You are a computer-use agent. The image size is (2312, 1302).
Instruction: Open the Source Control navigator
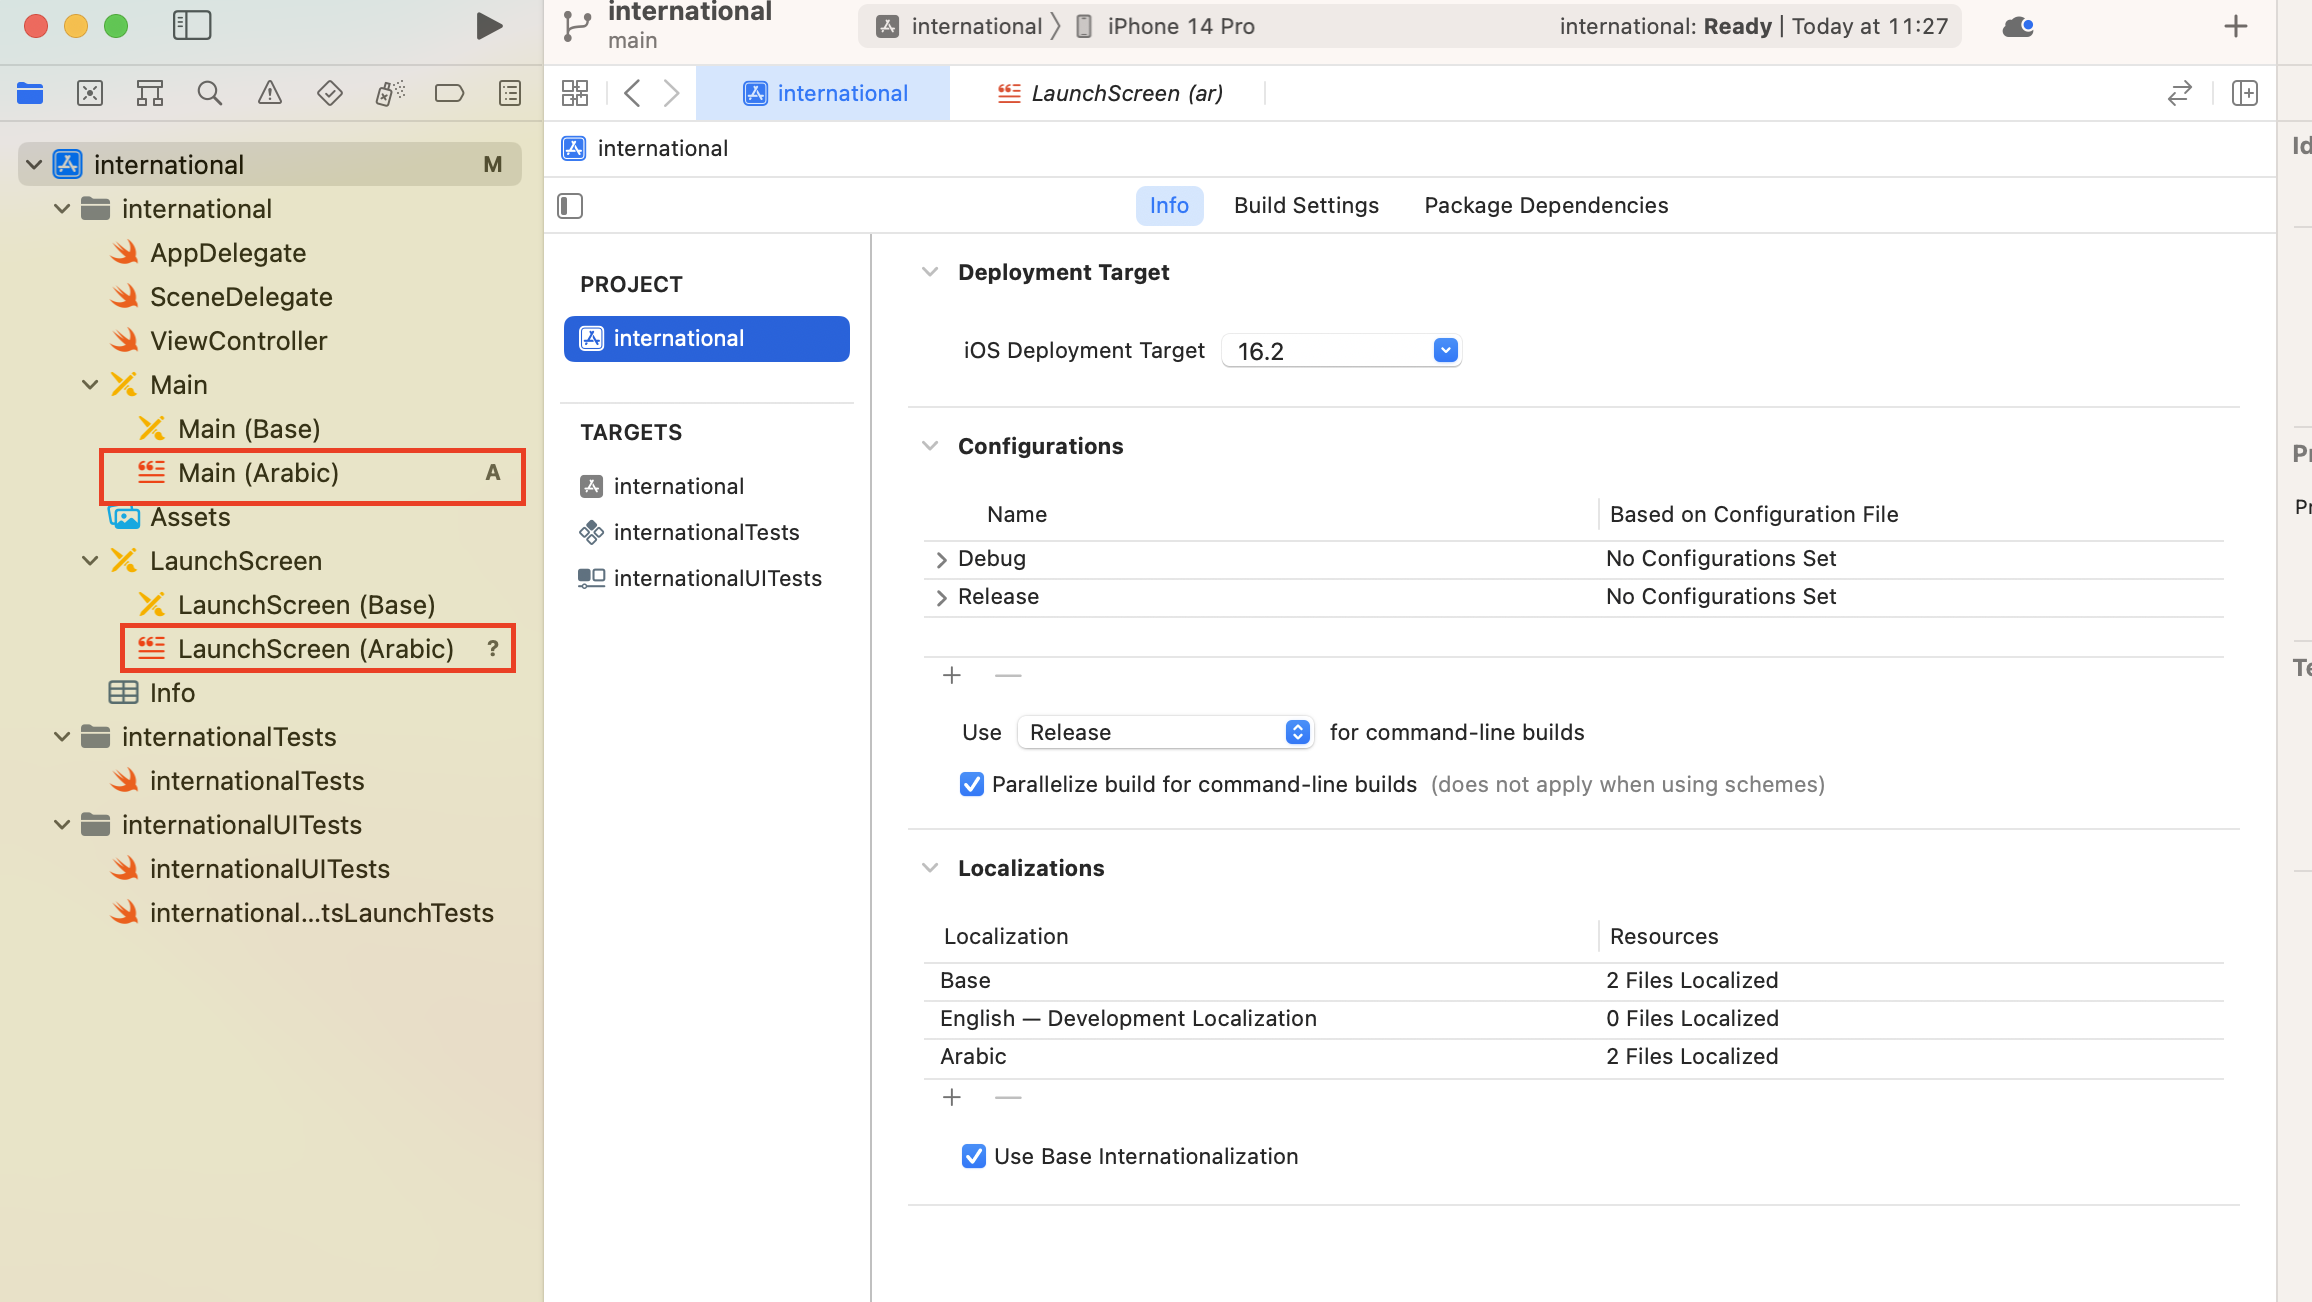[90, 93]
